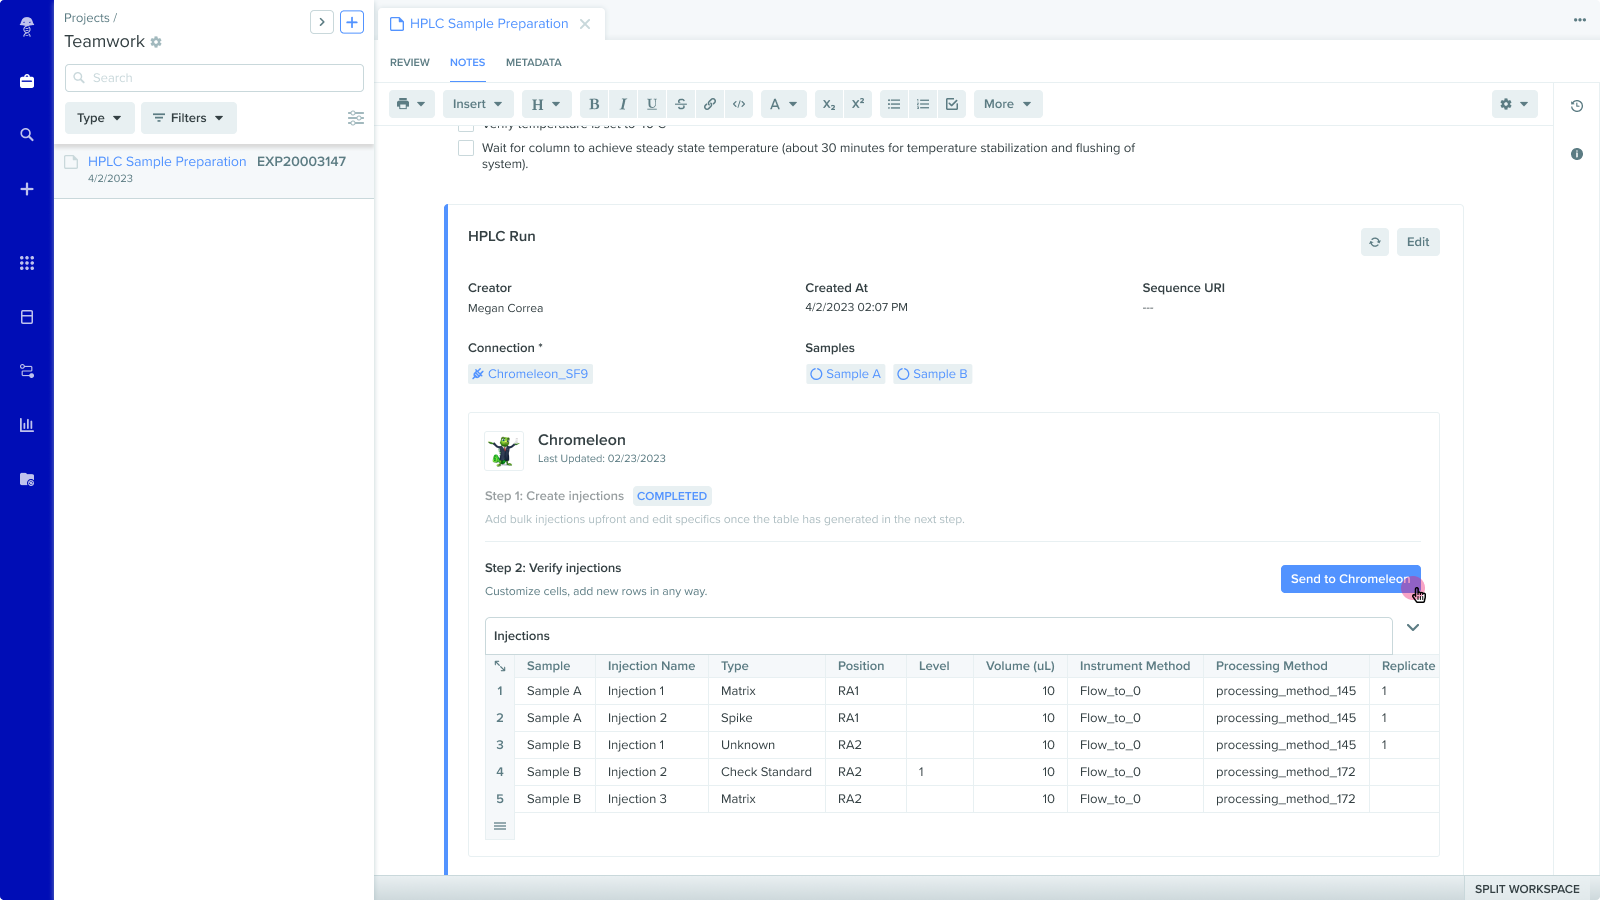Open the three-dot workspace menu
Viewport: 1600px width, 900px height.
(x=1580, y=20)
